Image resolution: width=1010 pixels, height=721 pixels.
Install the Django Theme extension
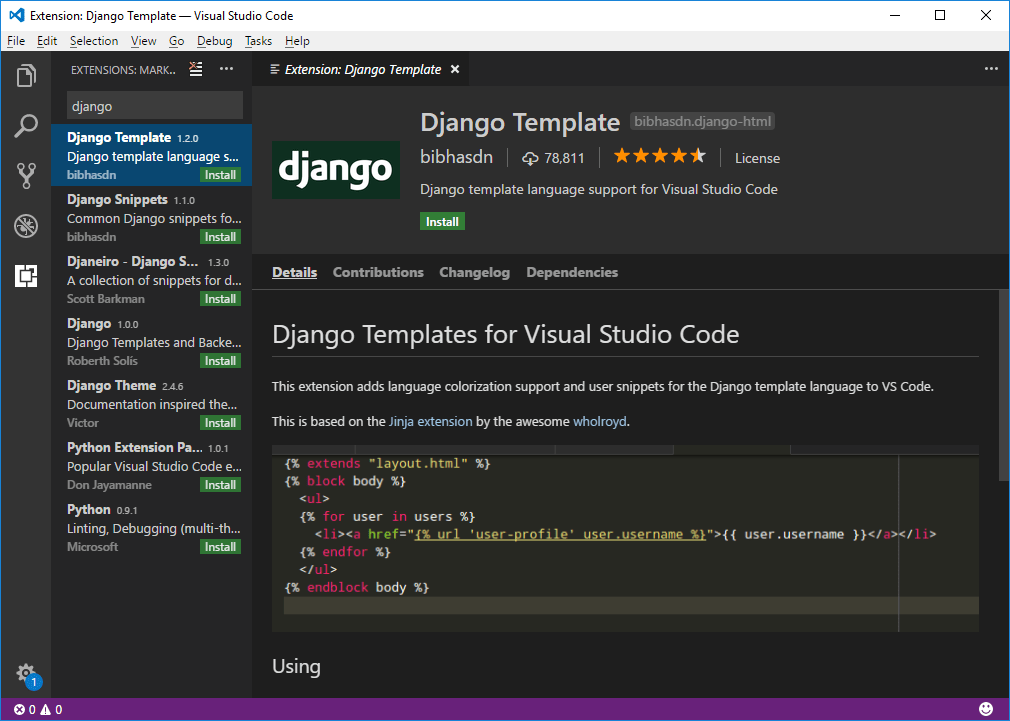coord(220,422)
